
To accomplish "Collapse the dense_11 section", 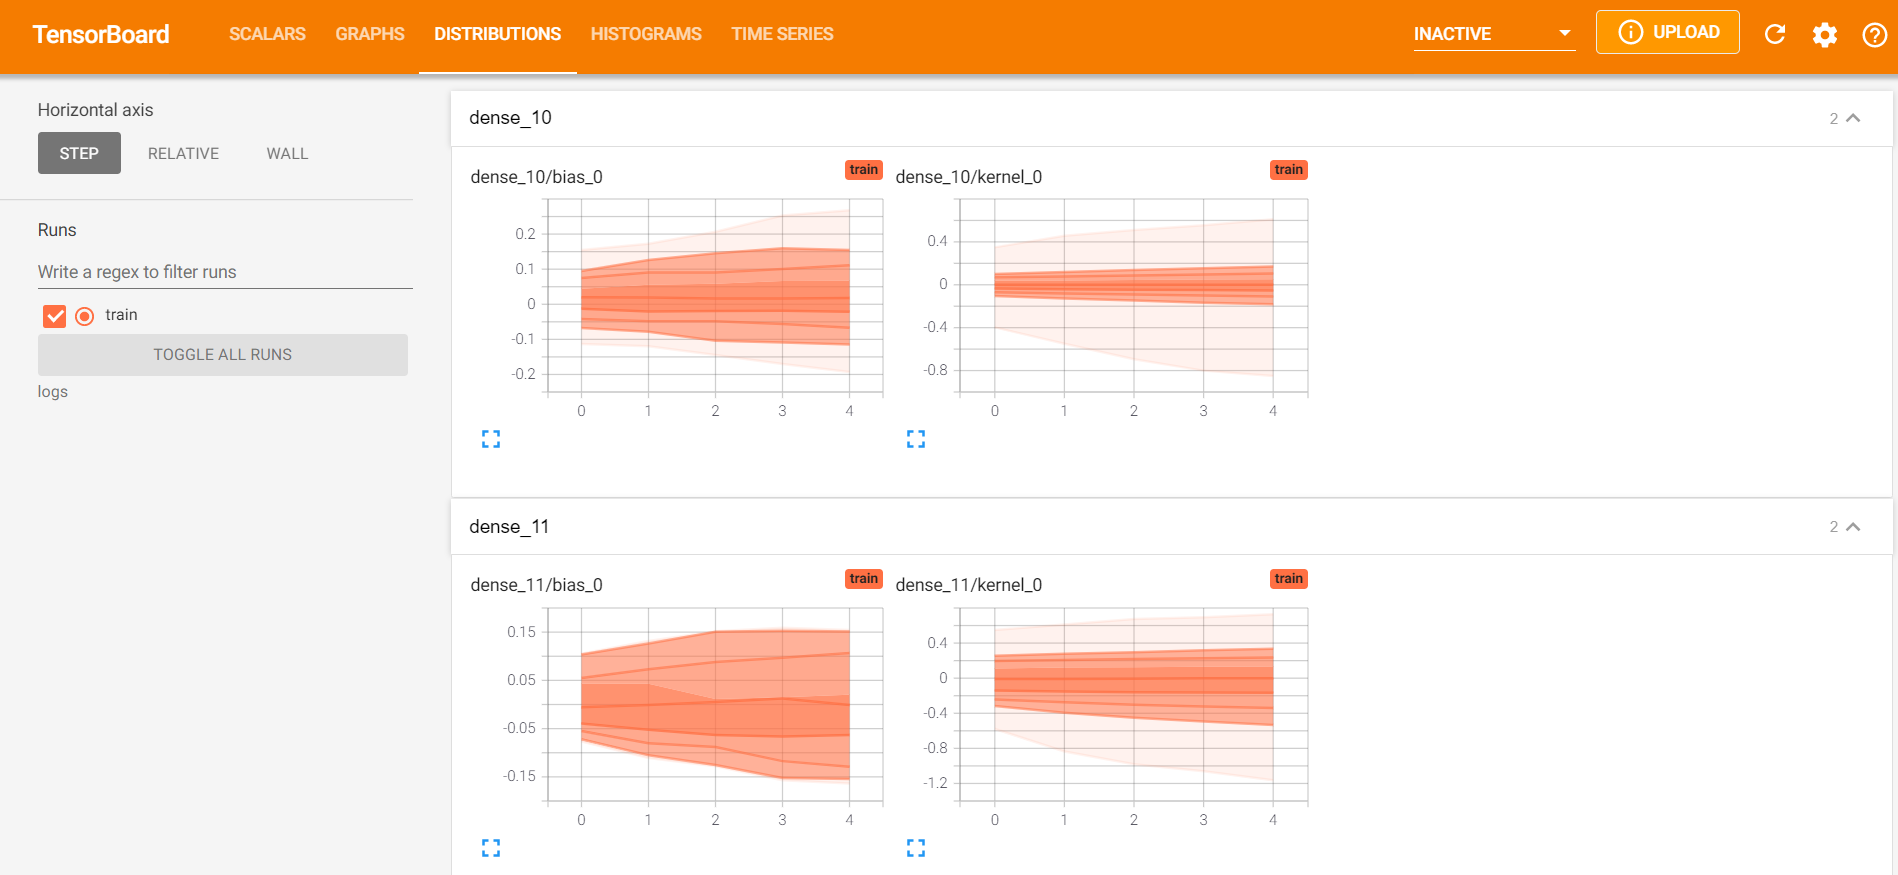I will click(1852, 527).
